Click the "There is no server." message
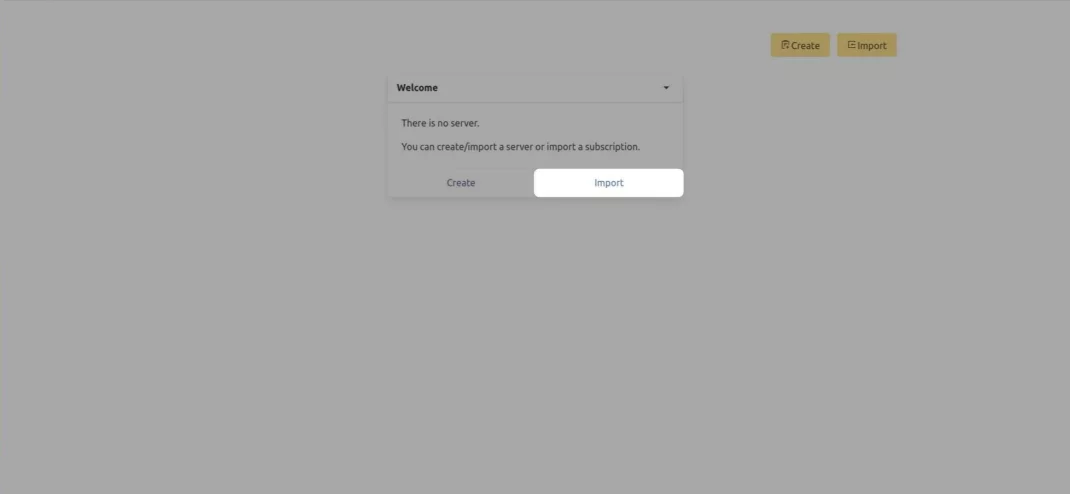Screen dimensions: 1070x494 tap(440, 124)
